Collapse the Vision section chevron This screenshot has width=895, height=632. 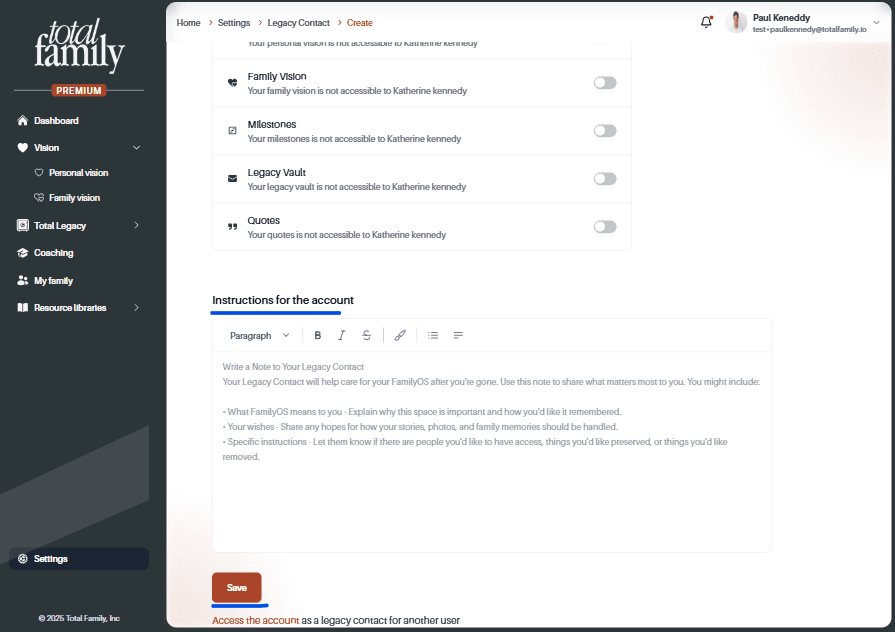click(136, 147)
